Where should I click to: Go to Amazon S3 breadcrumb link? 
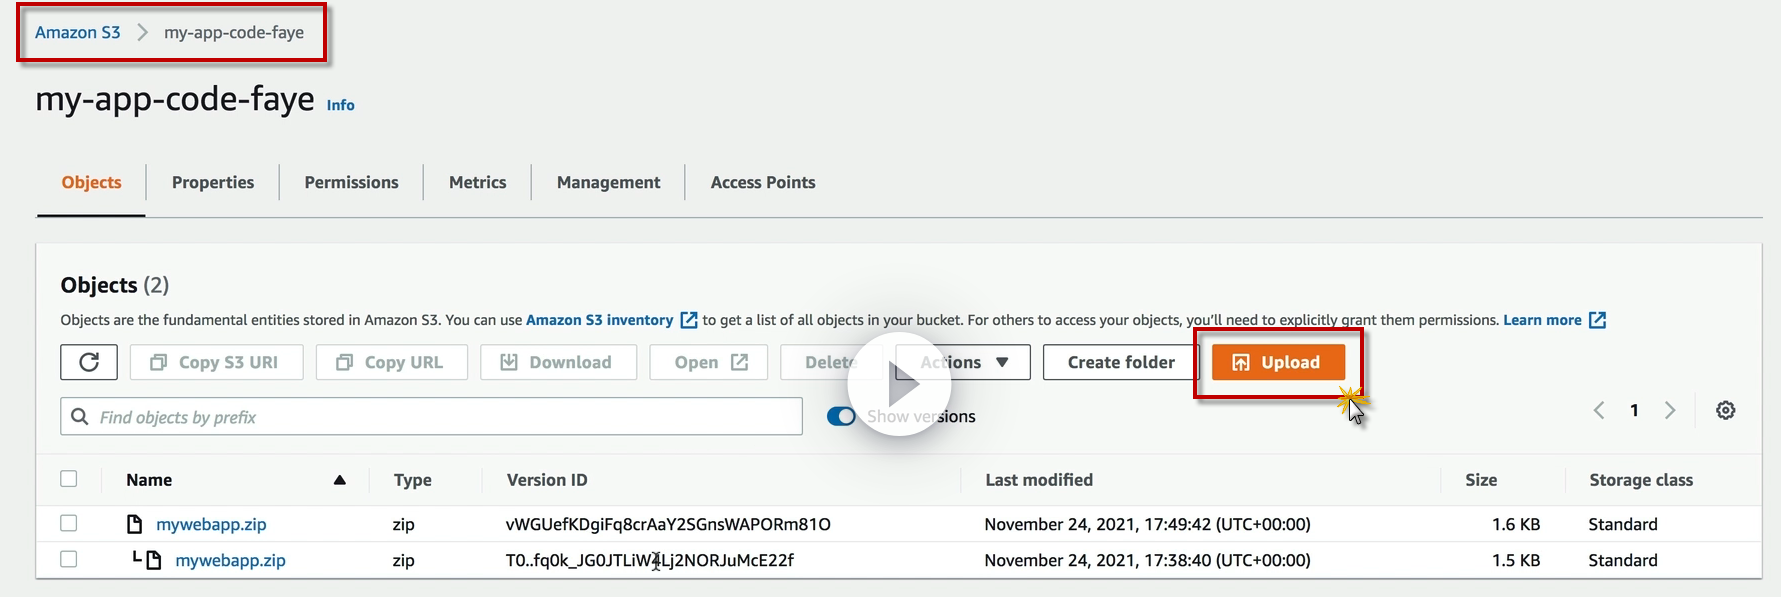pyautogui.click(x=78, y=32)
